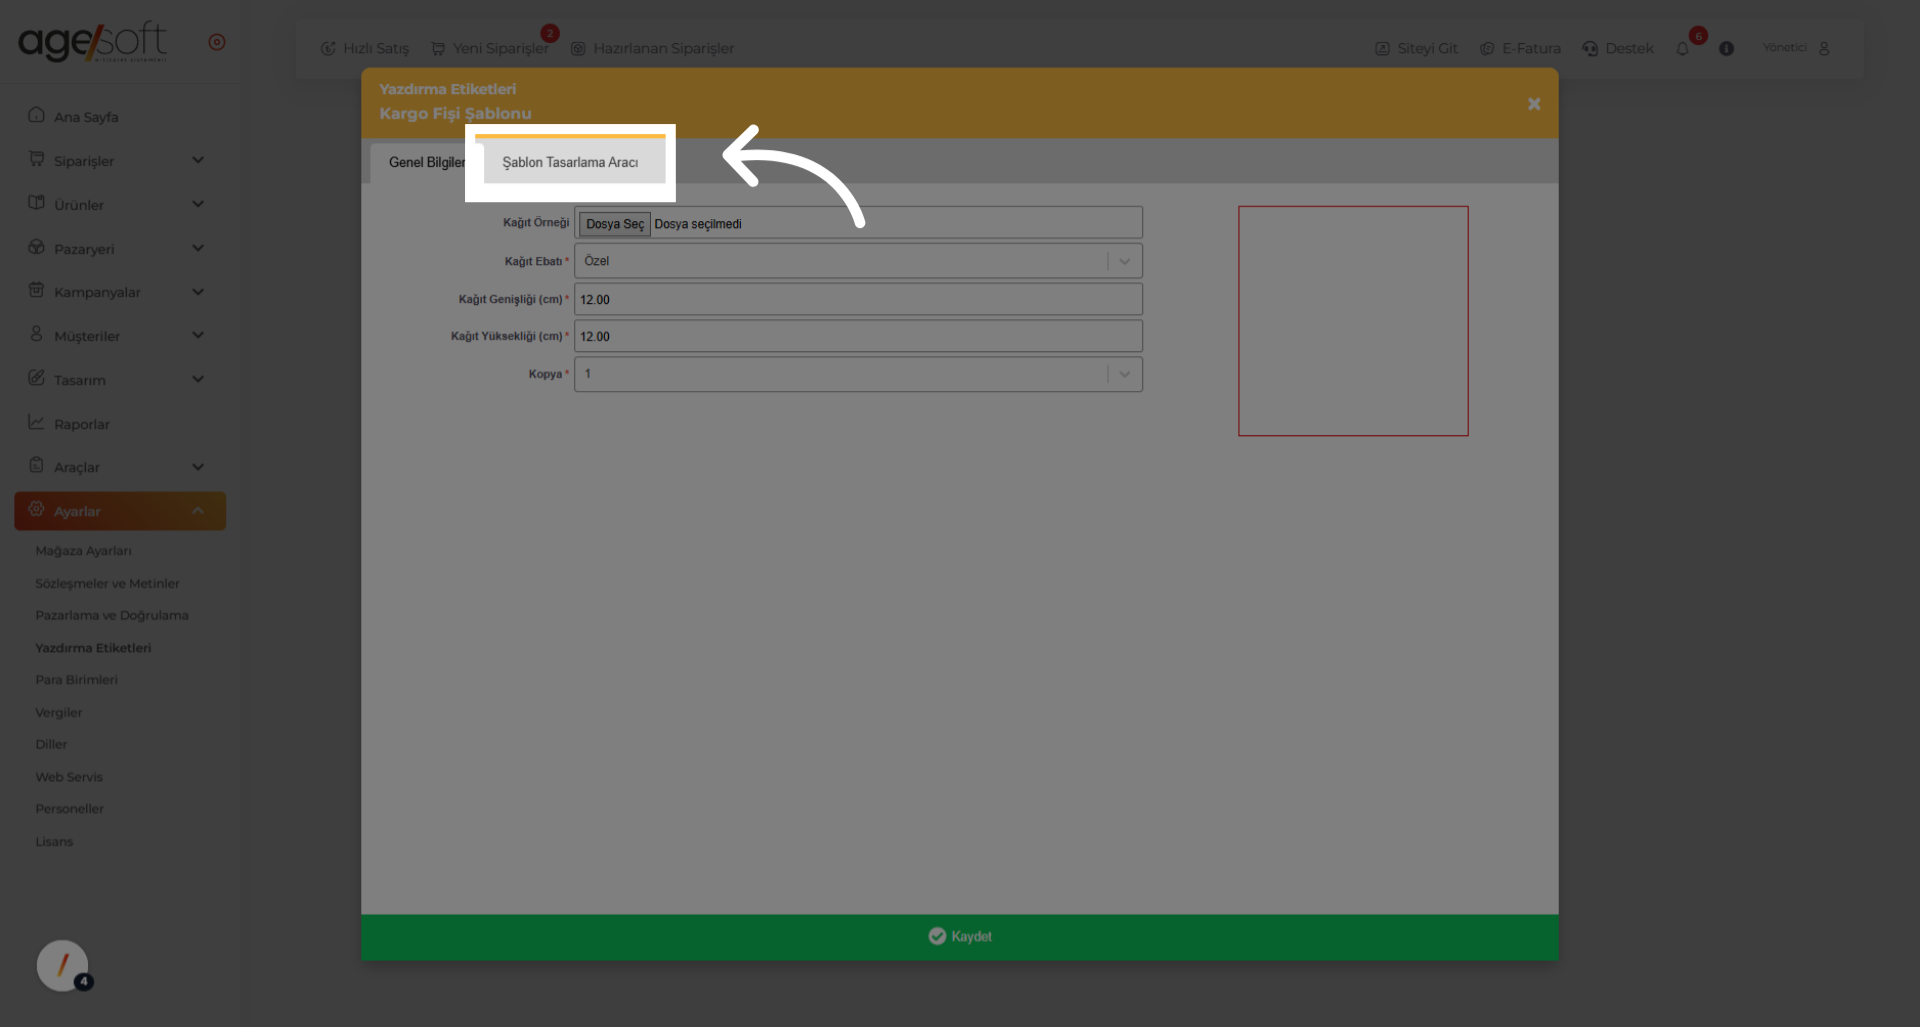This screenshot has width=1920, height=1027.
Task: Expand the Müşteriler menu chevron
Action: 198,335
